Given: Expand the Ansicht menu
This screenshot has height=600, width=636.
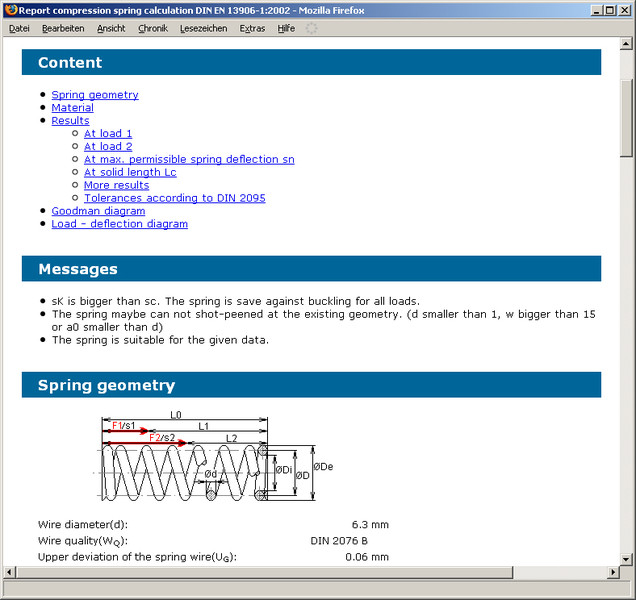Looking at the screenshot, I should [x=111, y=28].
